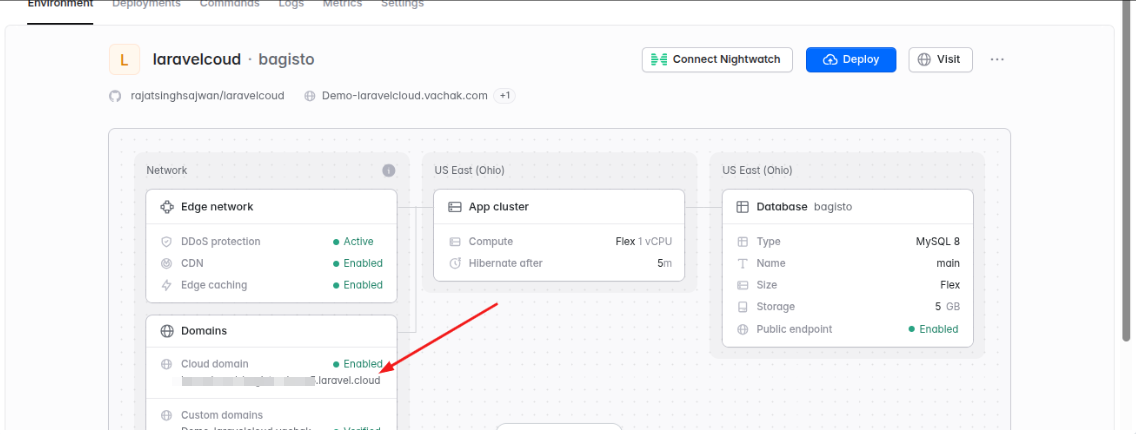Switch to the Logs tab
This screenshot has height=434, width=1136.
point(291,4)
